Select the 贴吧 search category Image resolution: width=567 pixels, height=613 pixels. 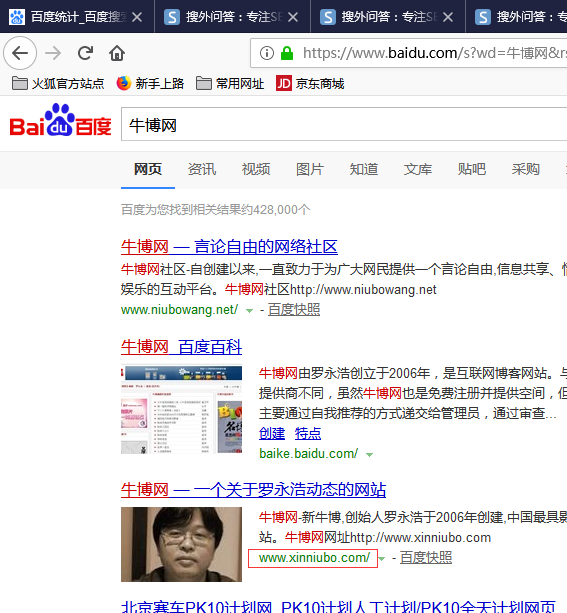pos(472,169)
